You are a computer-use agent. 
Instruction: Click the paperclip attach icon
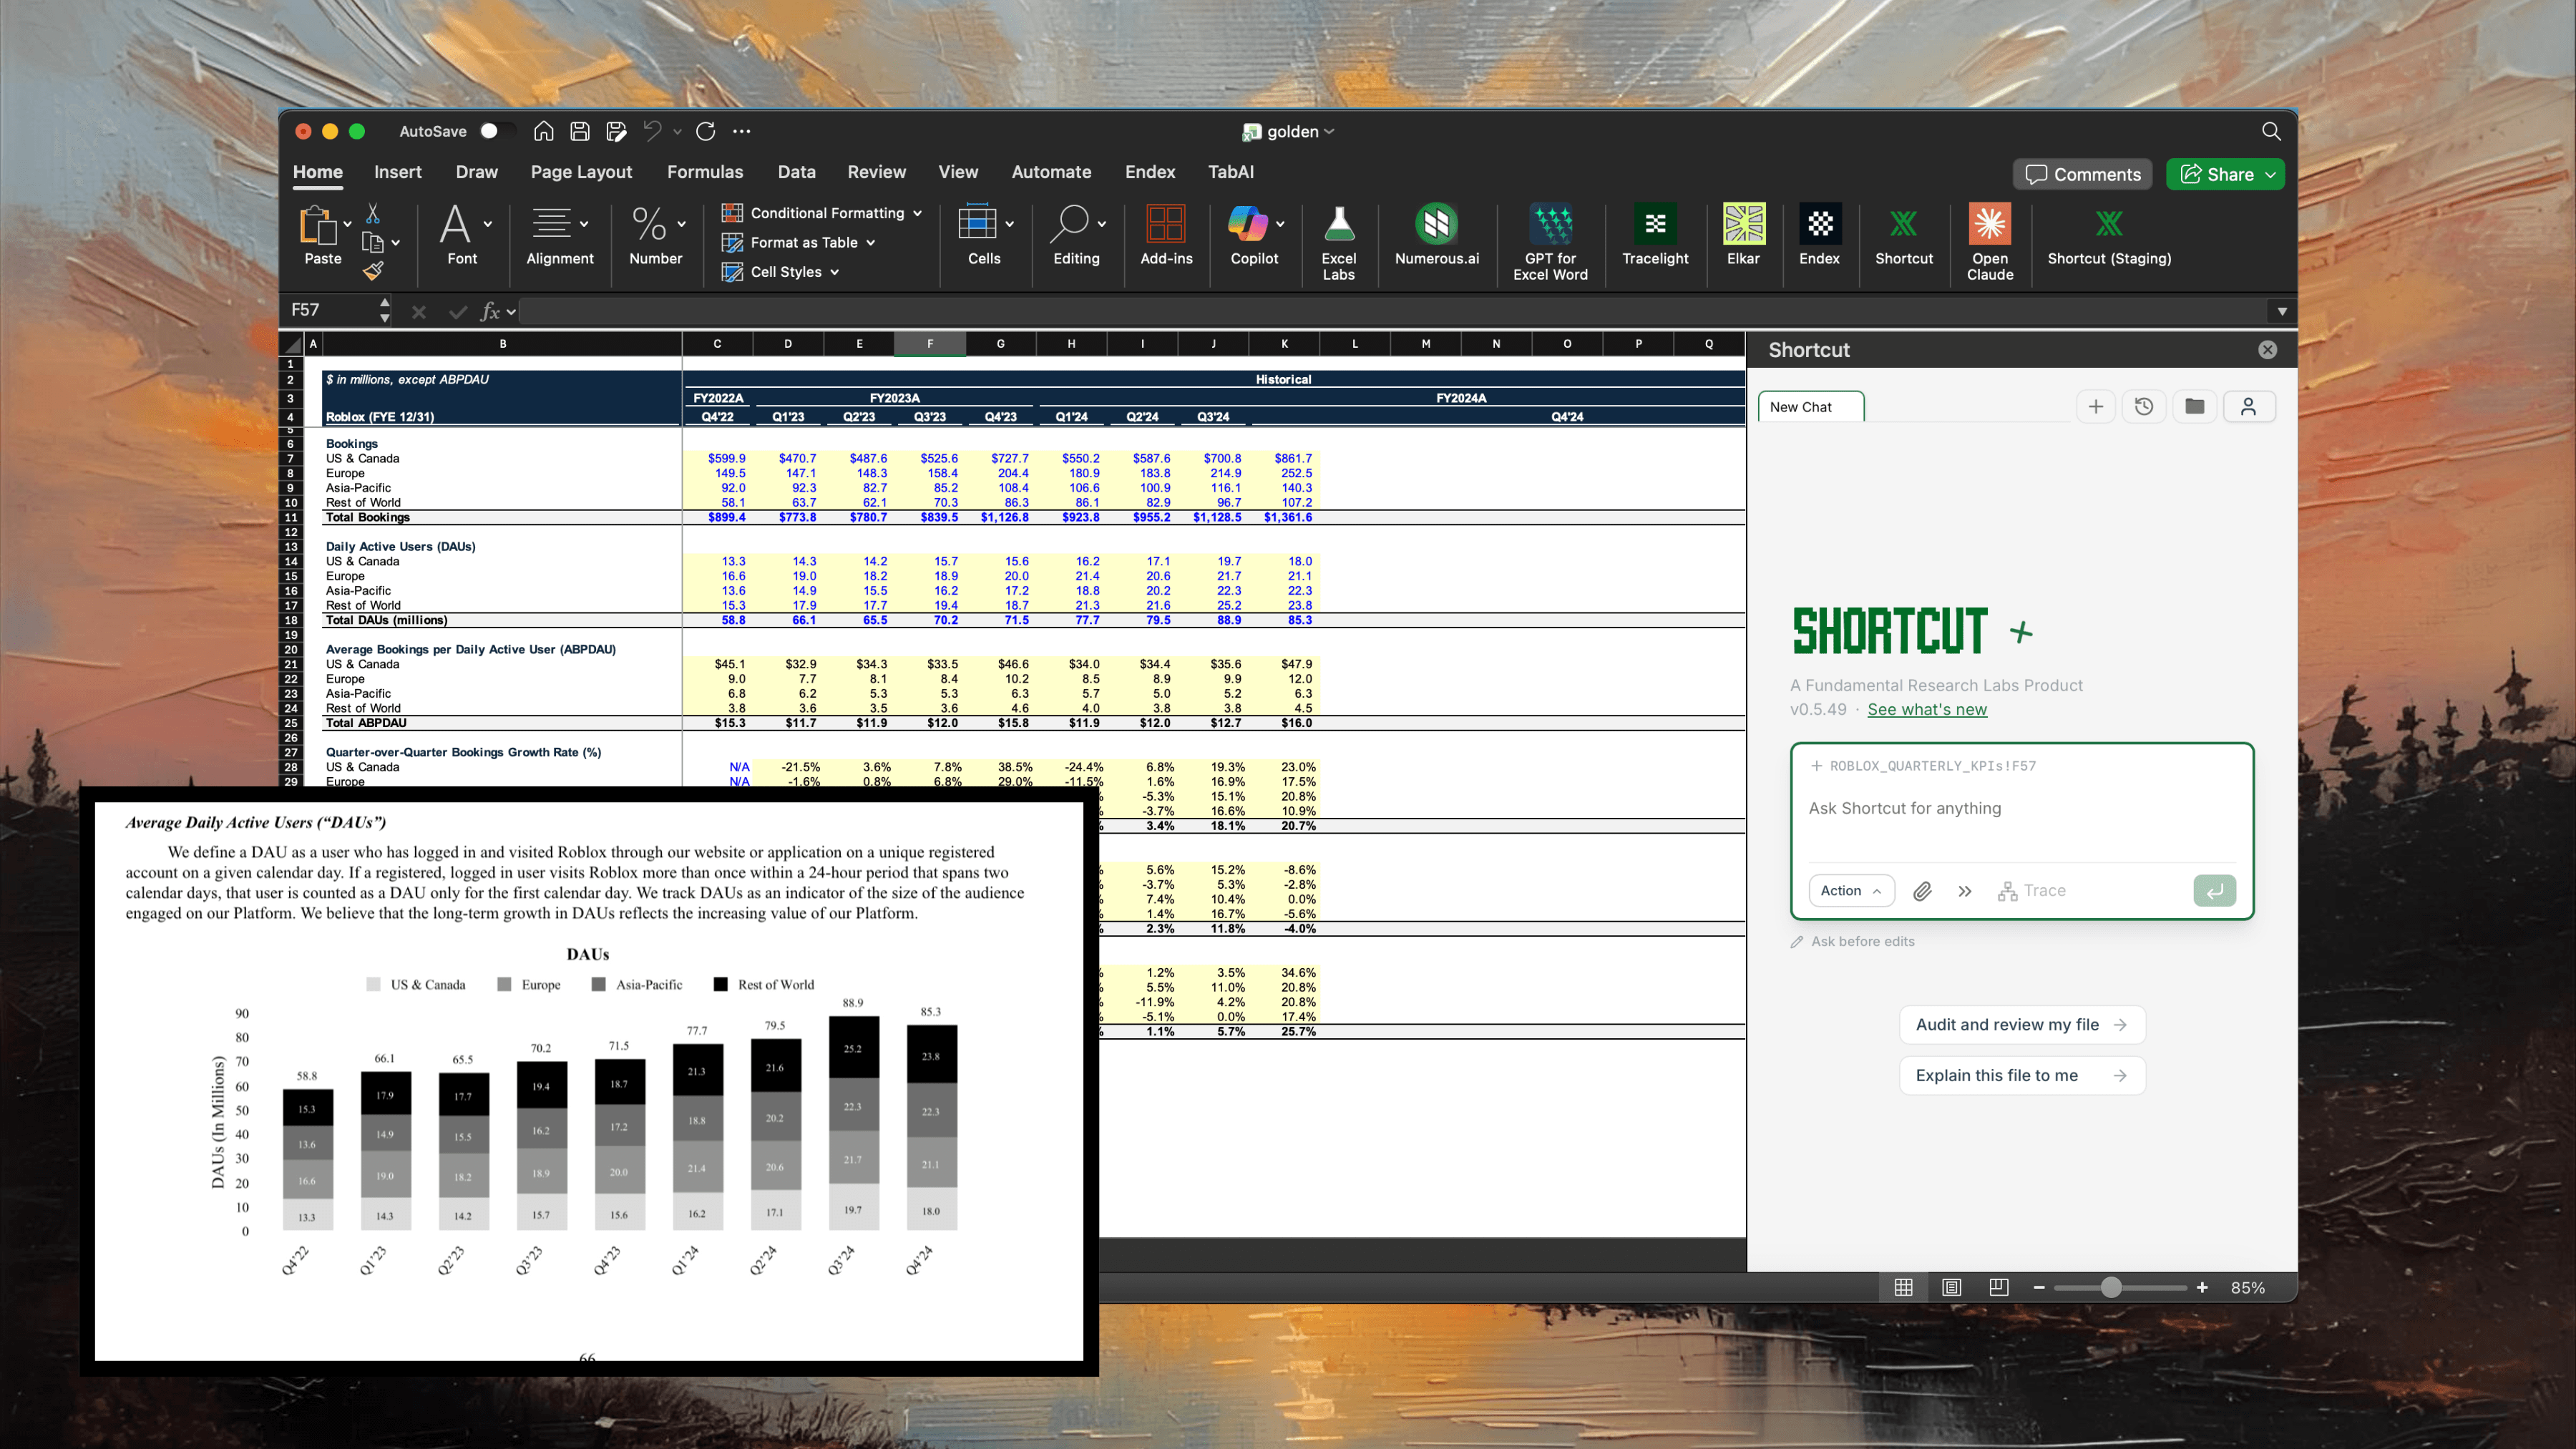pos(1922,891)
